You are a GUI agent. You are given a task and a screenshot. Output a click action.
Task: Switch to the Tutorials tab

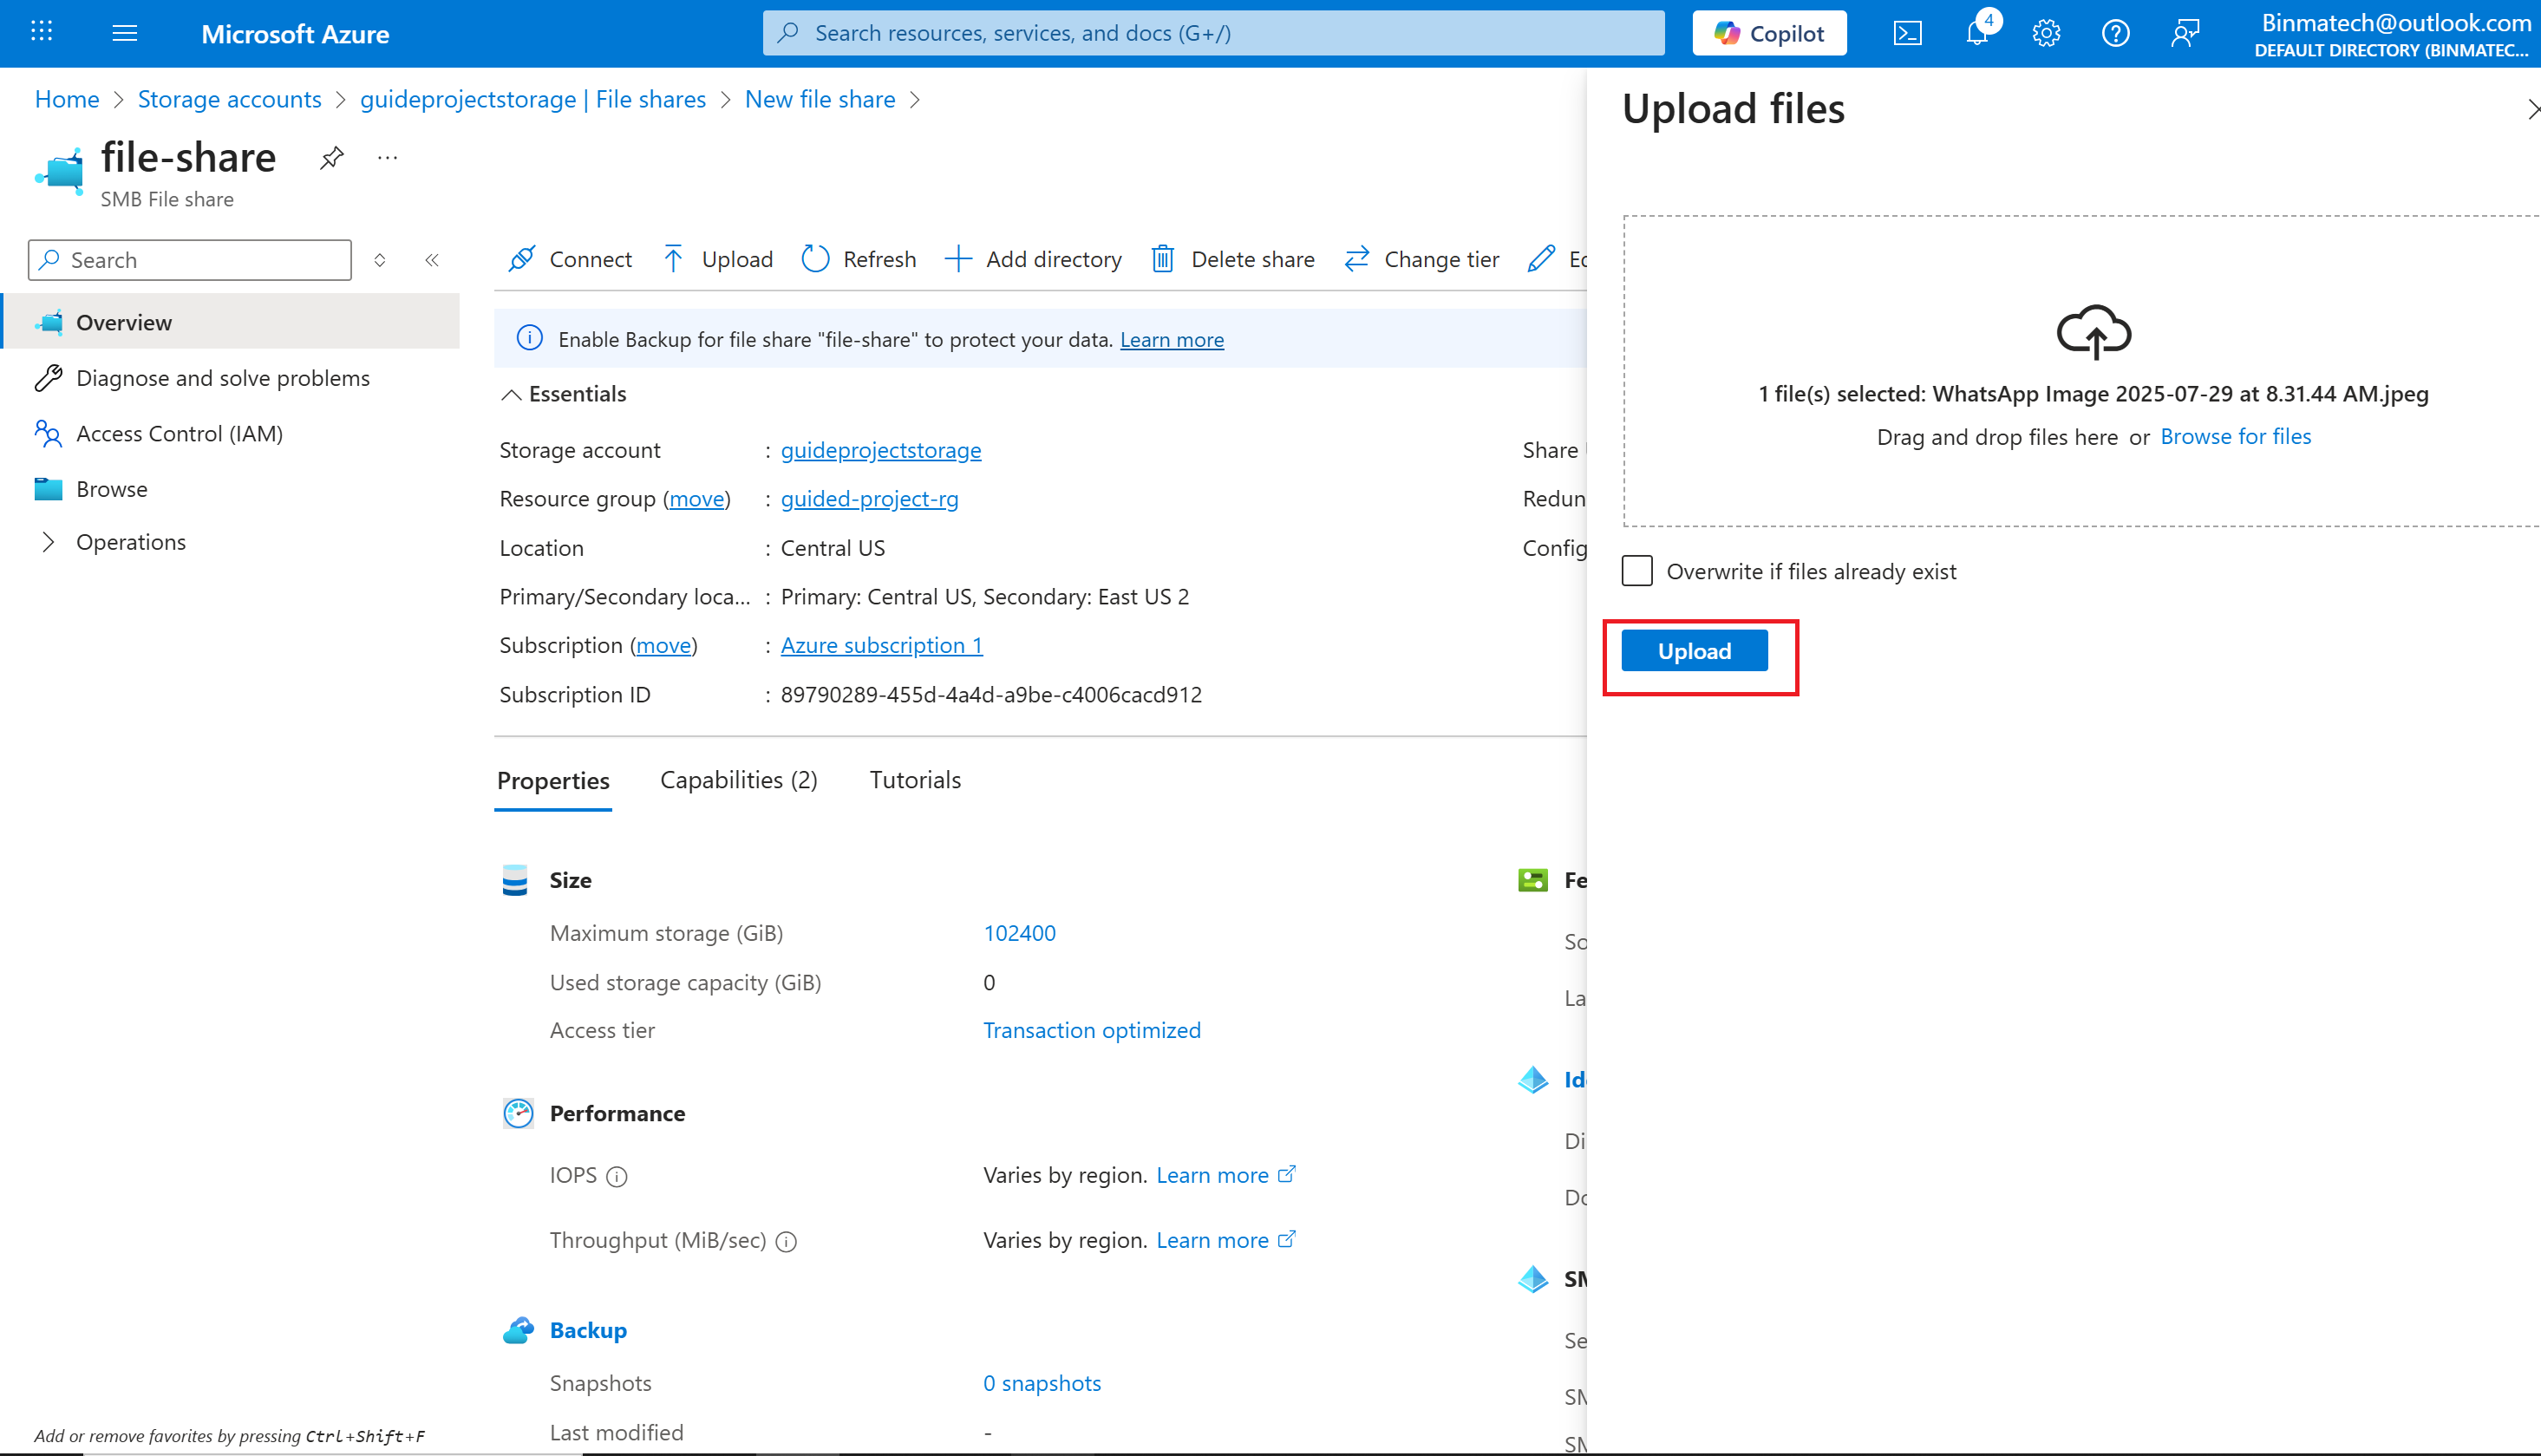(x=914, y=780)
